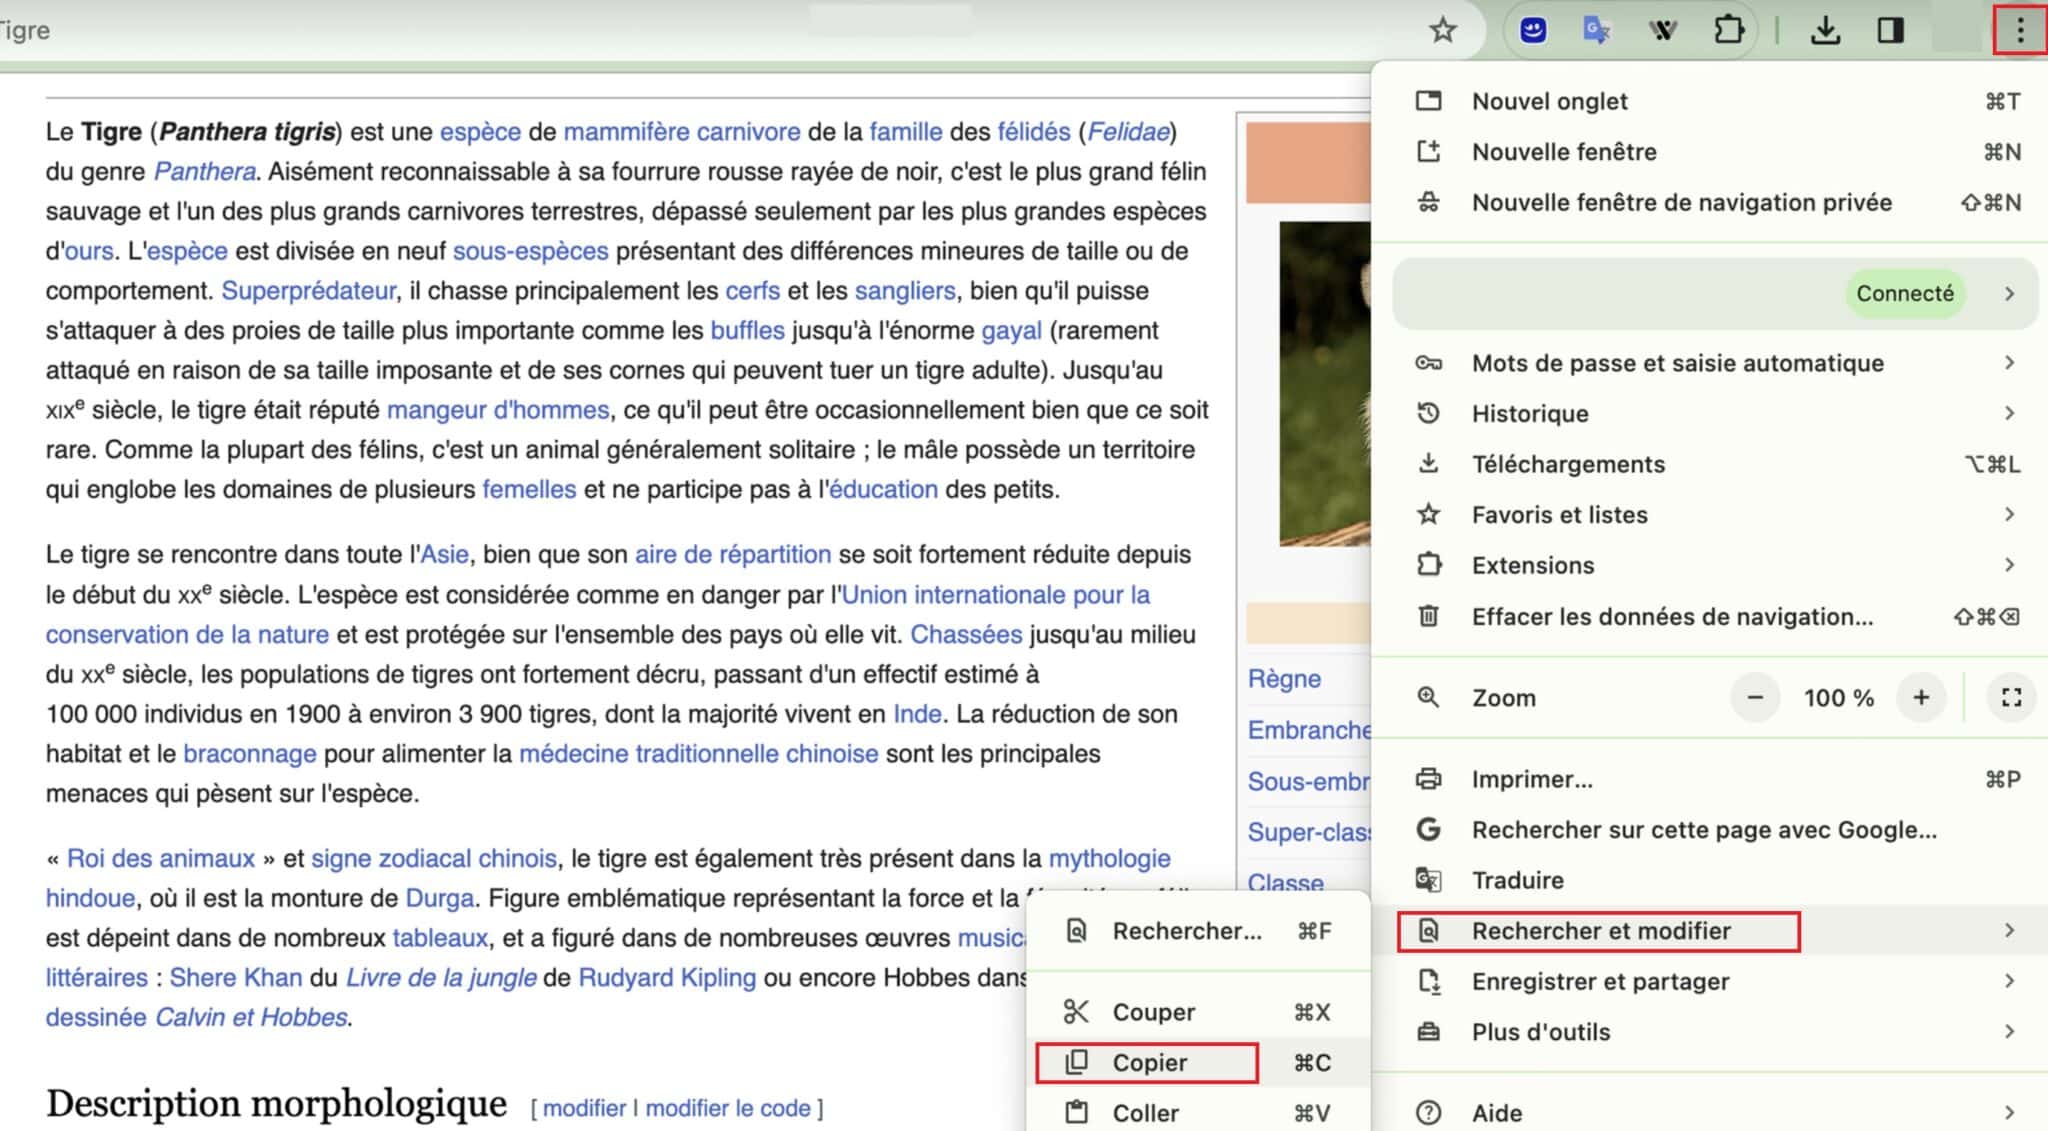This screenshot has width=2048, height=1131.
Task: Click the printer icon next to Imprimer
Action: click(x=1430, y=779)
